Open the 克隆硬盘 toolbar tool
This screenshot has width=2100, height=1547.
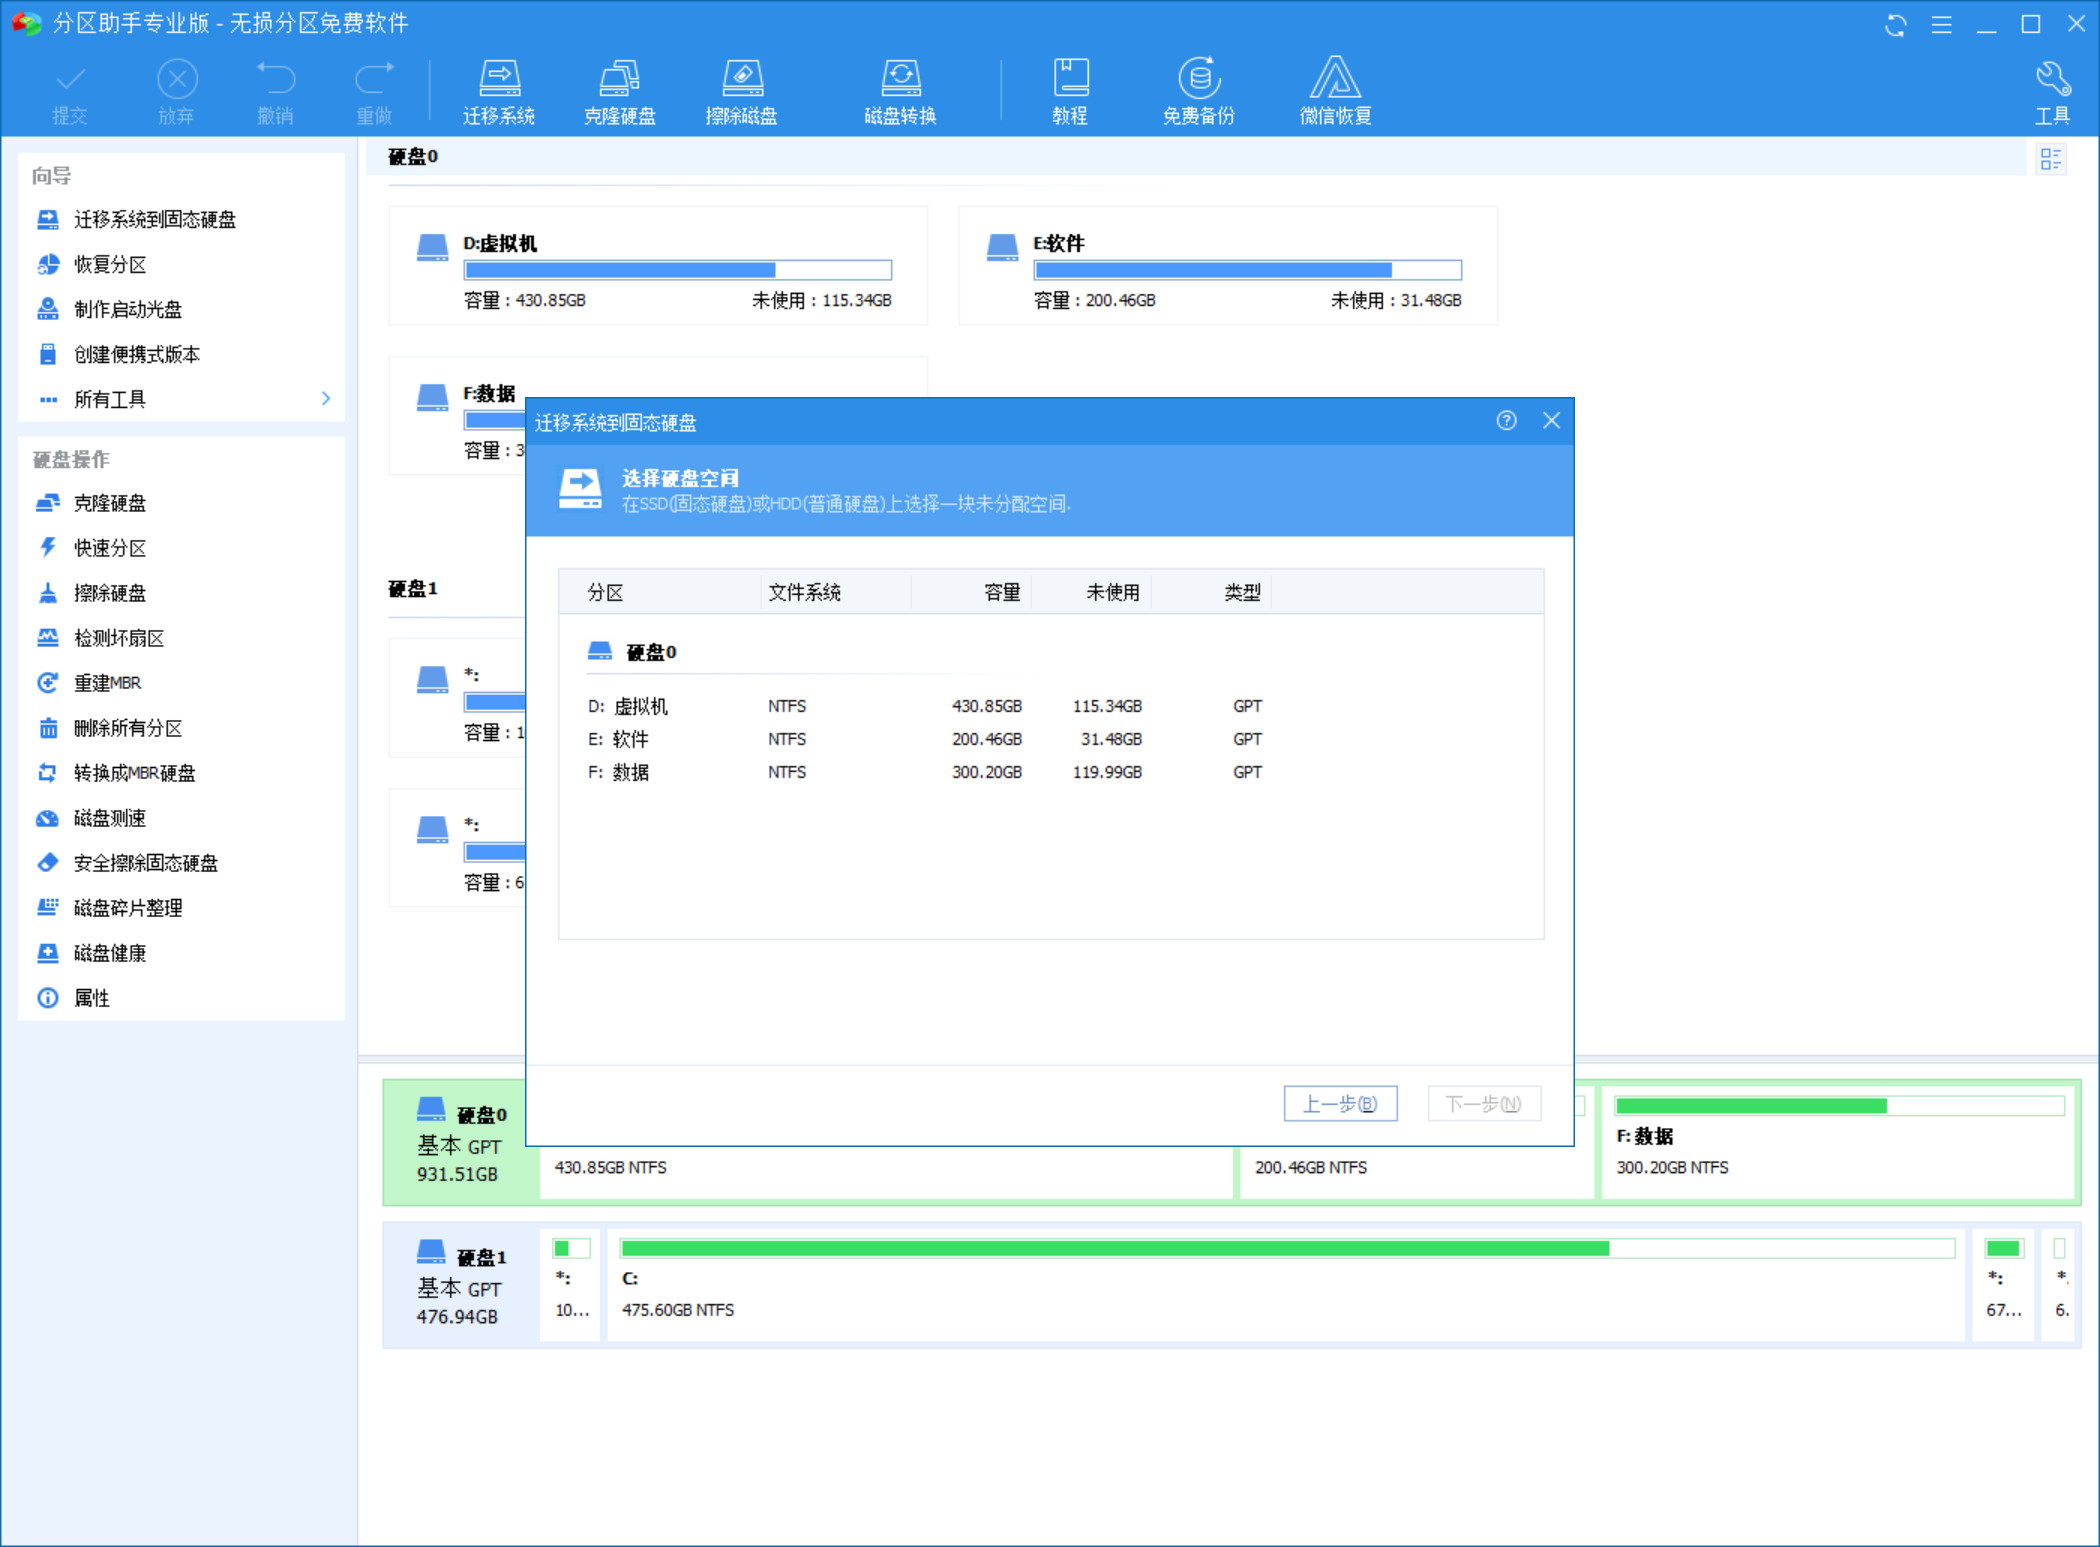(619, 90)
